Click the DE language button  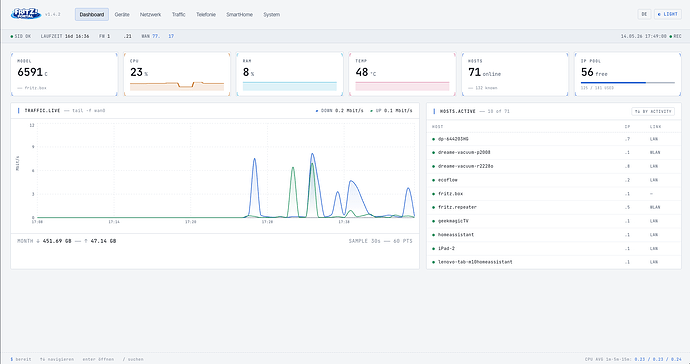point(644,14)
